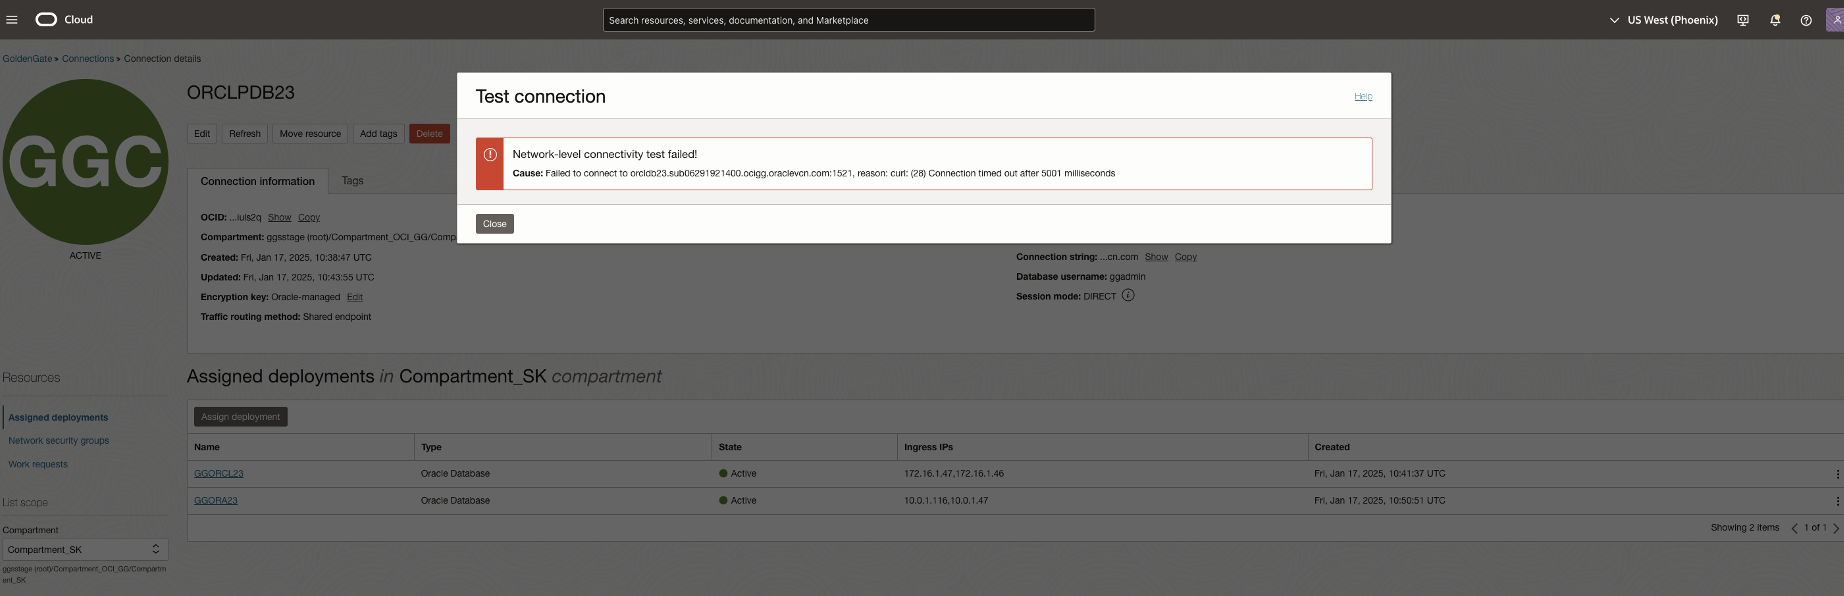
Task: Switch to the Tags tab
Action: point(352,181)
